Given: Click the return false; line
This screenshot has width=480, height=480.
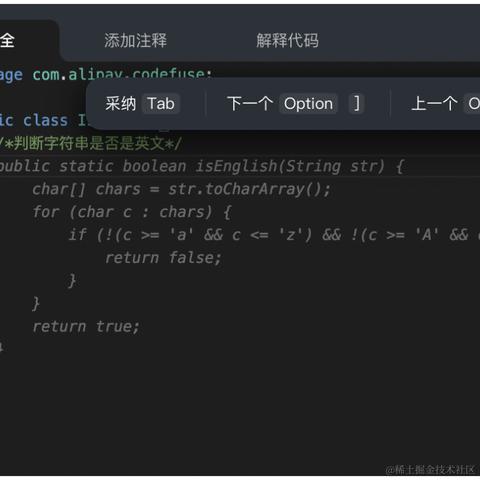Looking at the screenshot, I should [163, 258].
